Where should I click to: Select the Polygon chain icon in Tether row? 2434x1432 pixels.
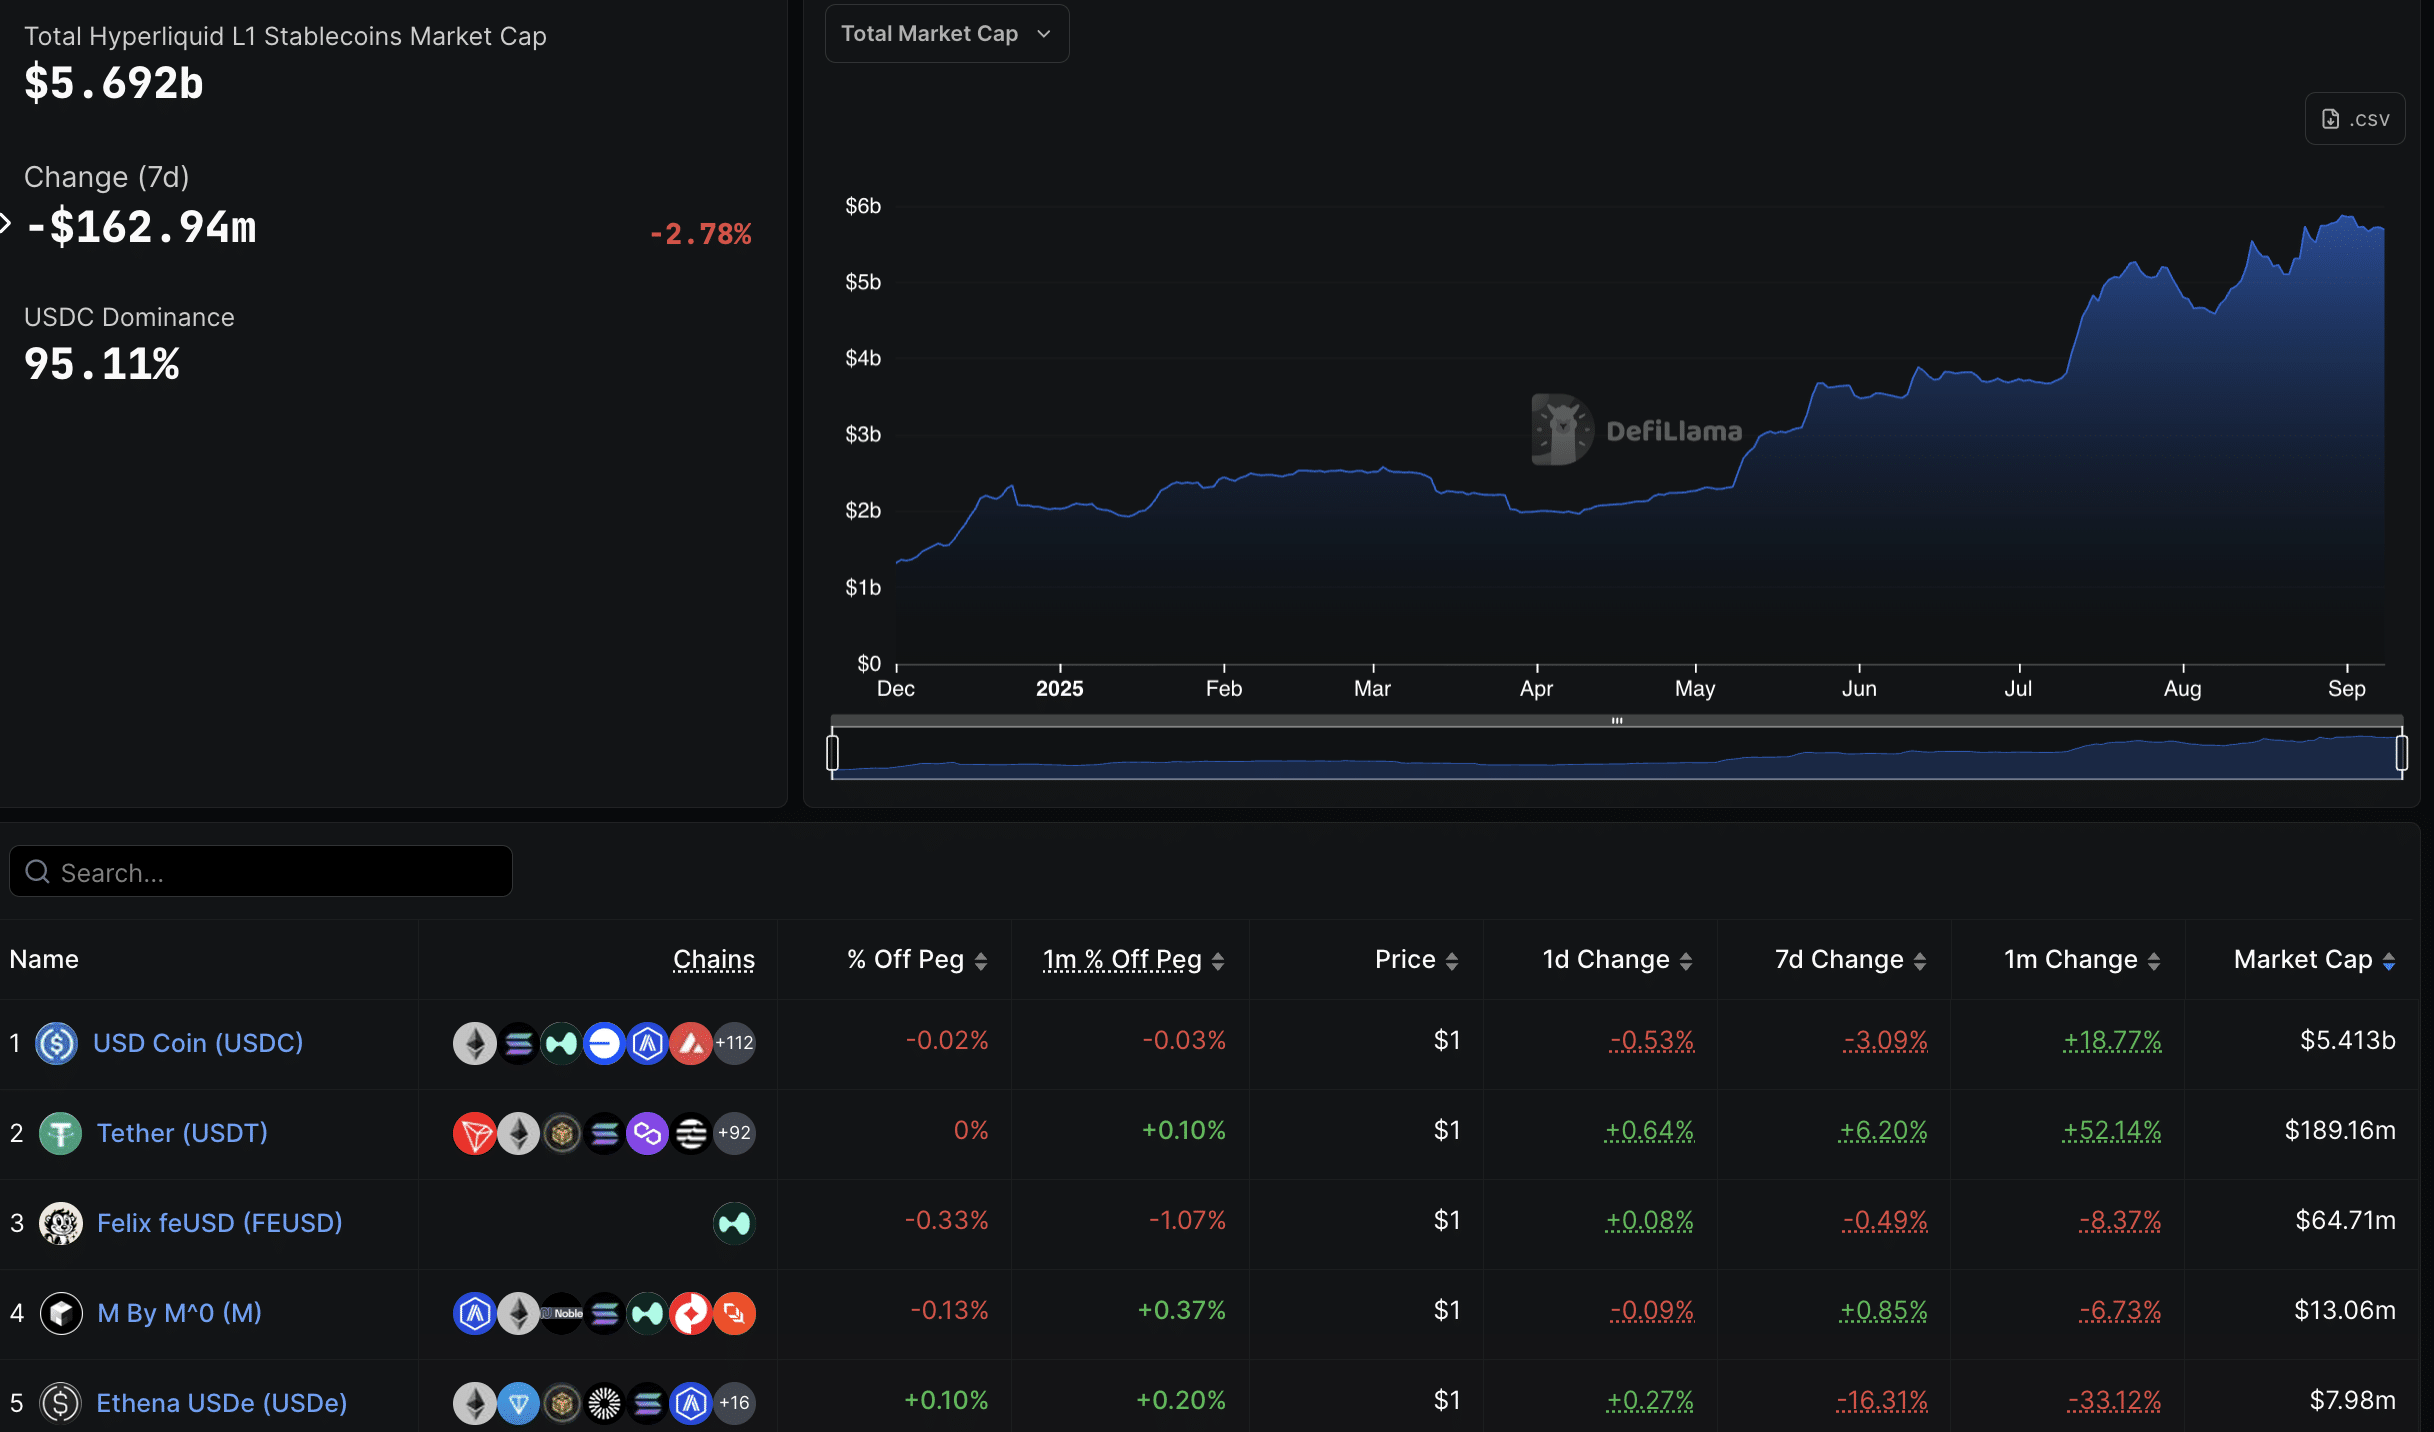647,1133
